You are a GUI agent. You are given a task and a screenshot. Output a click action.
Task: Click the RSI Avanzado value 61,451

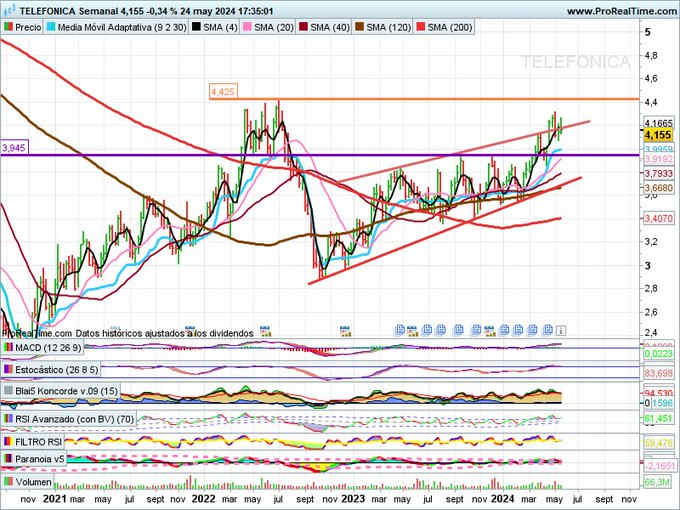[x=658, y=419]
